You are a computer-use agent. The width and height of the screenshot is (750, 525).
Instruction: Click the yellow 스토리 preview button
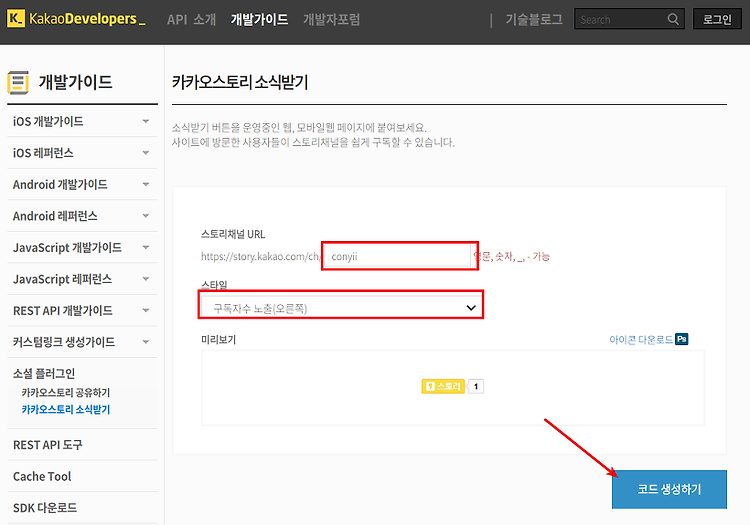tap(443, 386)
